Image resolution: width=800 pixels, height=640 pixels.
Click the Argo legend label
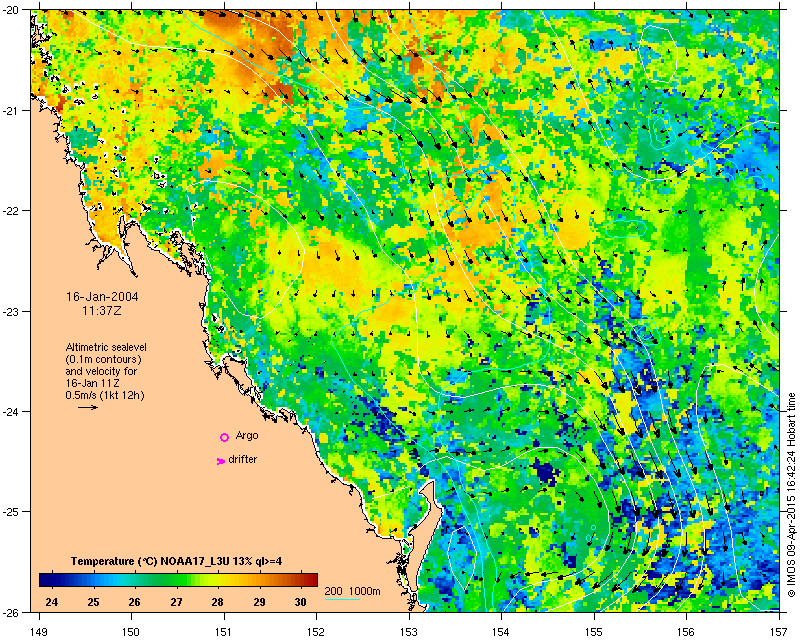tap(247, 435)
